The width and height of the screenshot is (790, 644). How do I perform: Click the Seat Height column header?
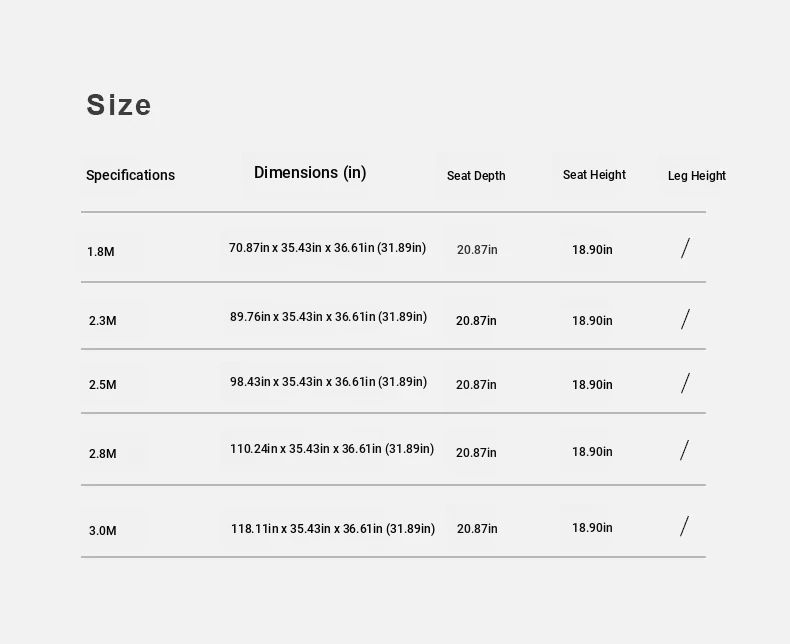(594, 175)
